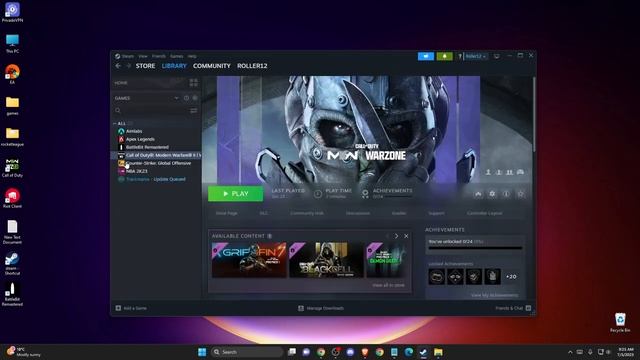Add game to favorites with star icon
640x360 pixels.
point(520,194)
